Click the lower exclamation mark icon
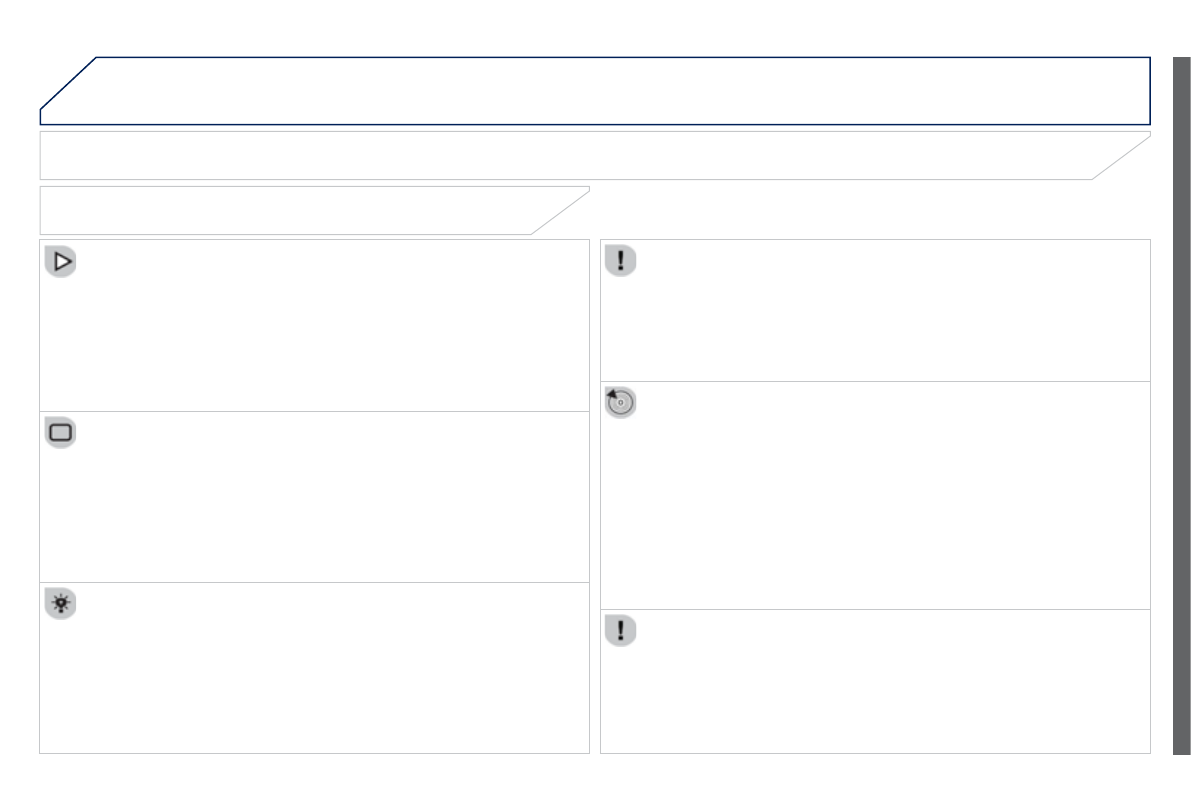Image resolution: width=1191 pixels, height=794 pixels. (x=621, y=631)
